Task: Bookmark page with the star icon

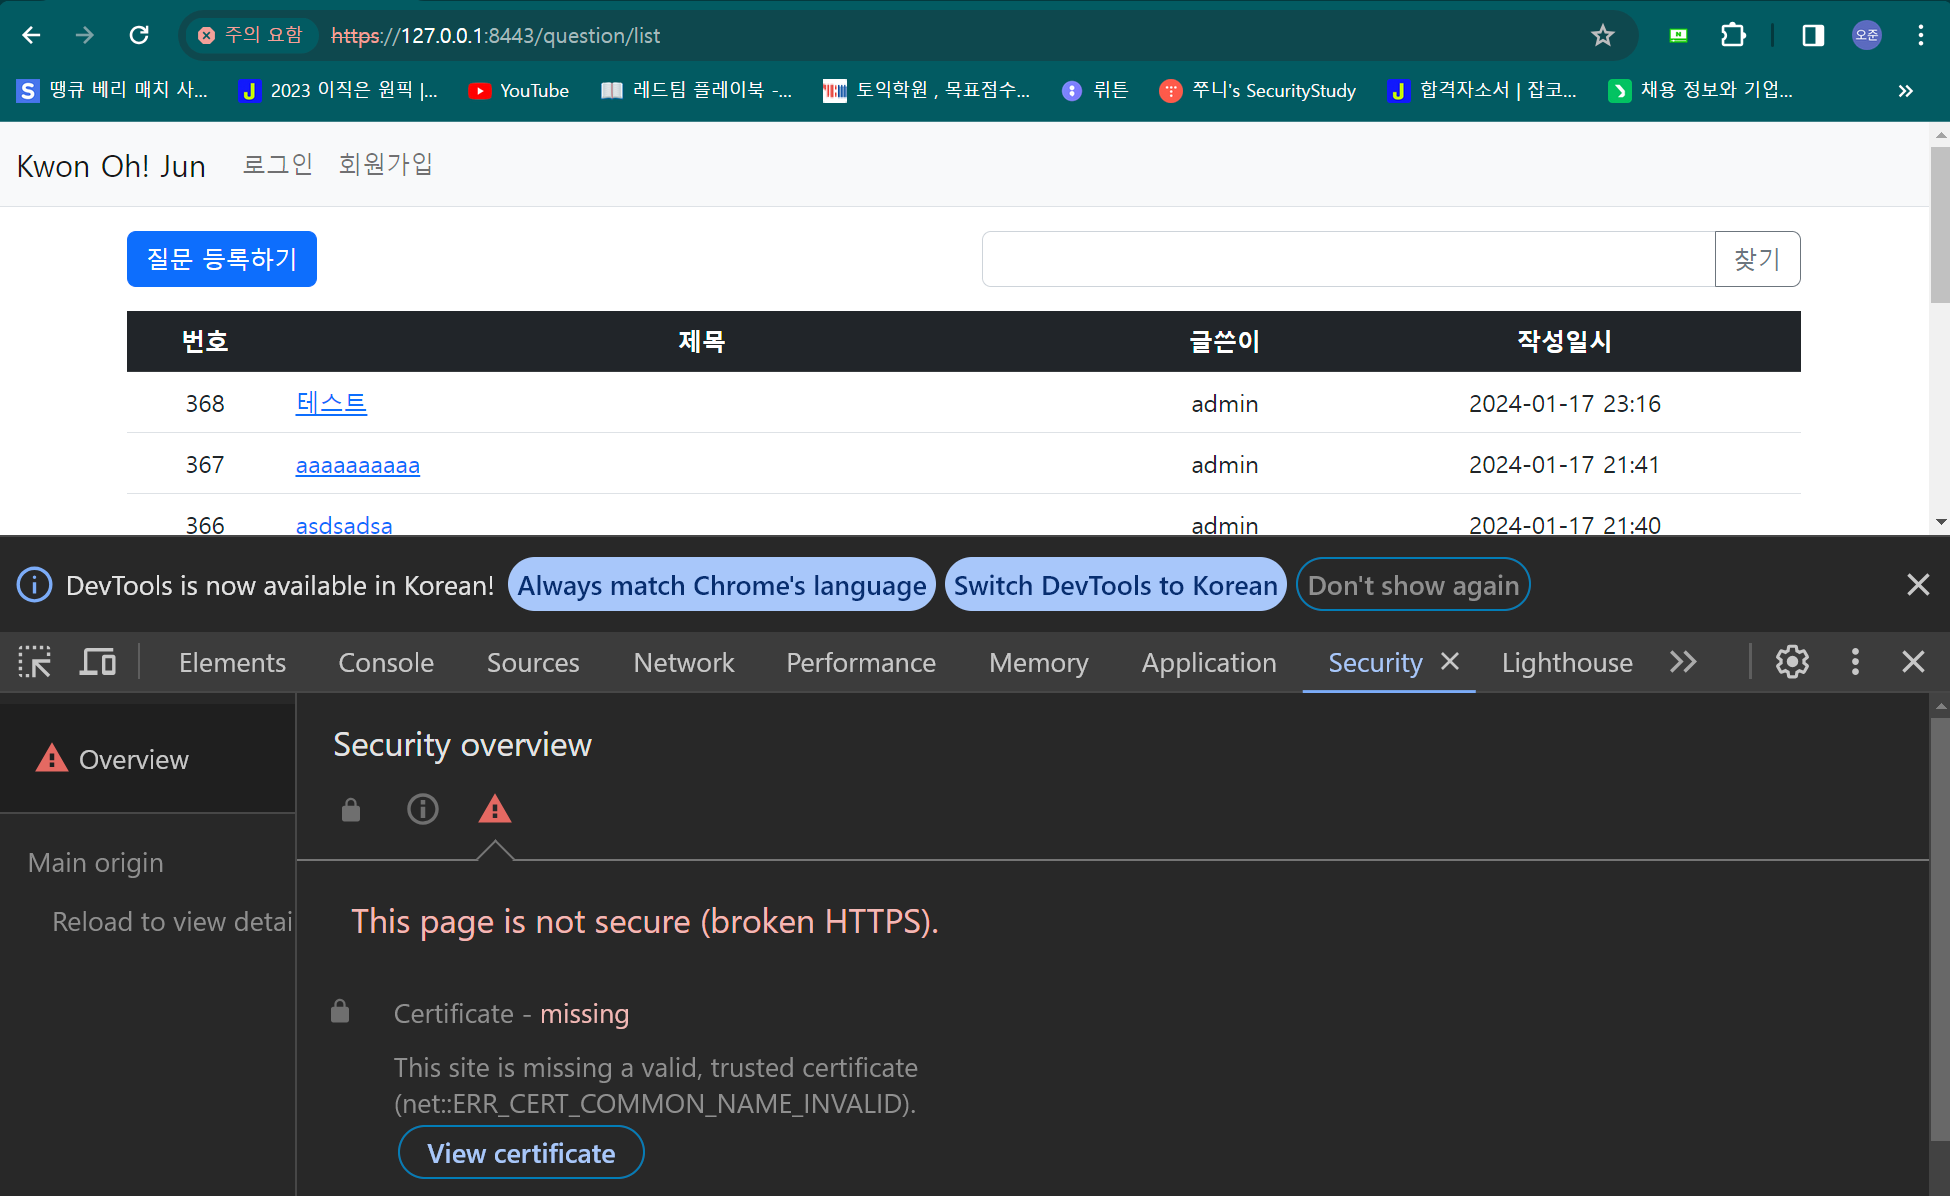Action: pos(1602,36)
